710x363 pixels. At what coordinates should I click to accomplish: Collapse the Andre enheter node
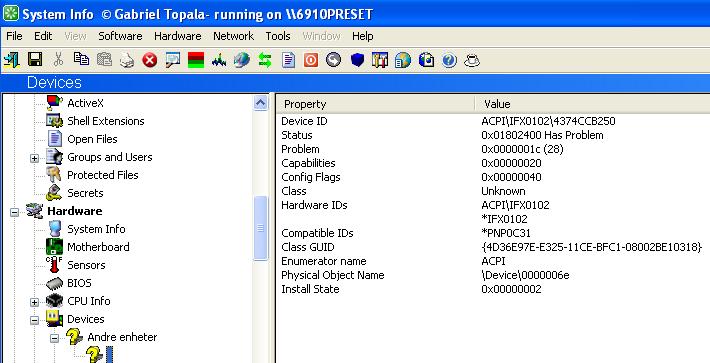(54, 338)
